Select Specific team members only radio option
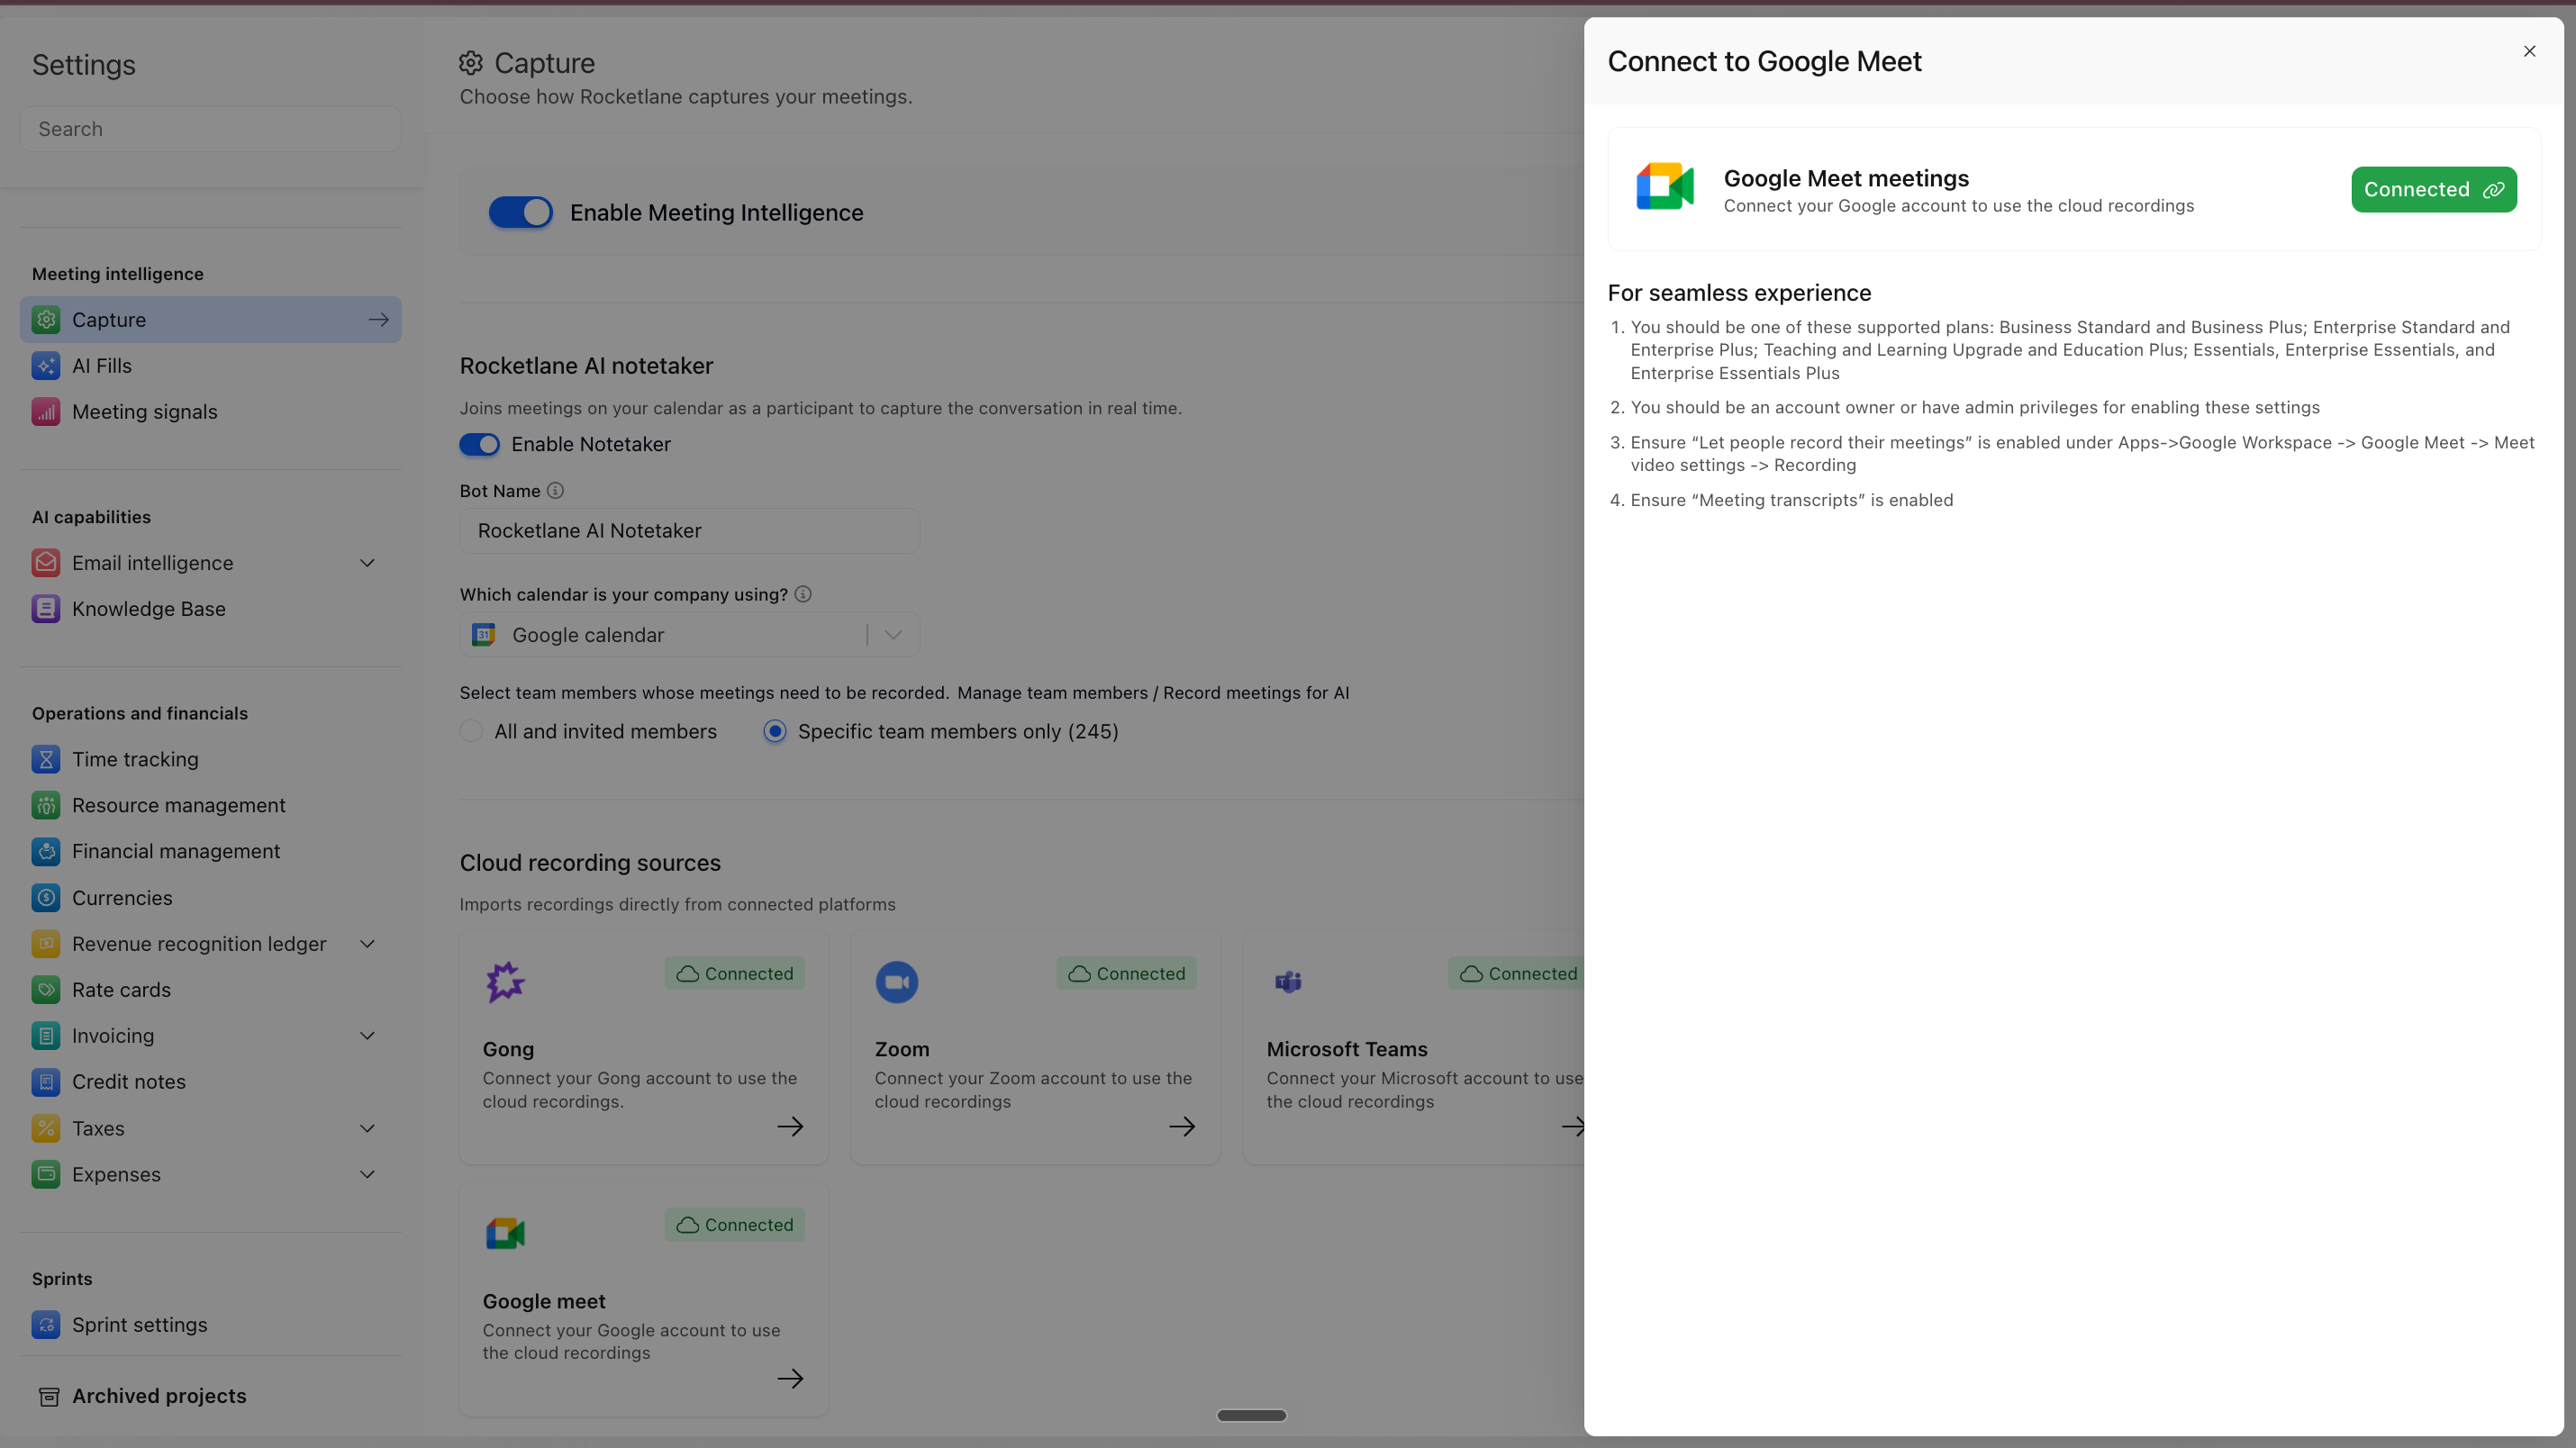This screenshot has width=2576, height=1448. click(774, 731)
